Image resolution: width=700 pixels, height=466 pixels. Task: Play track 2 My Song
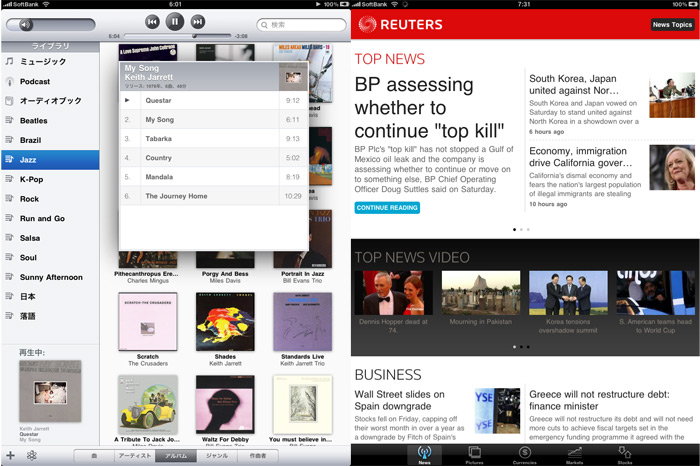pyautogui.click(x=214, y=120)
